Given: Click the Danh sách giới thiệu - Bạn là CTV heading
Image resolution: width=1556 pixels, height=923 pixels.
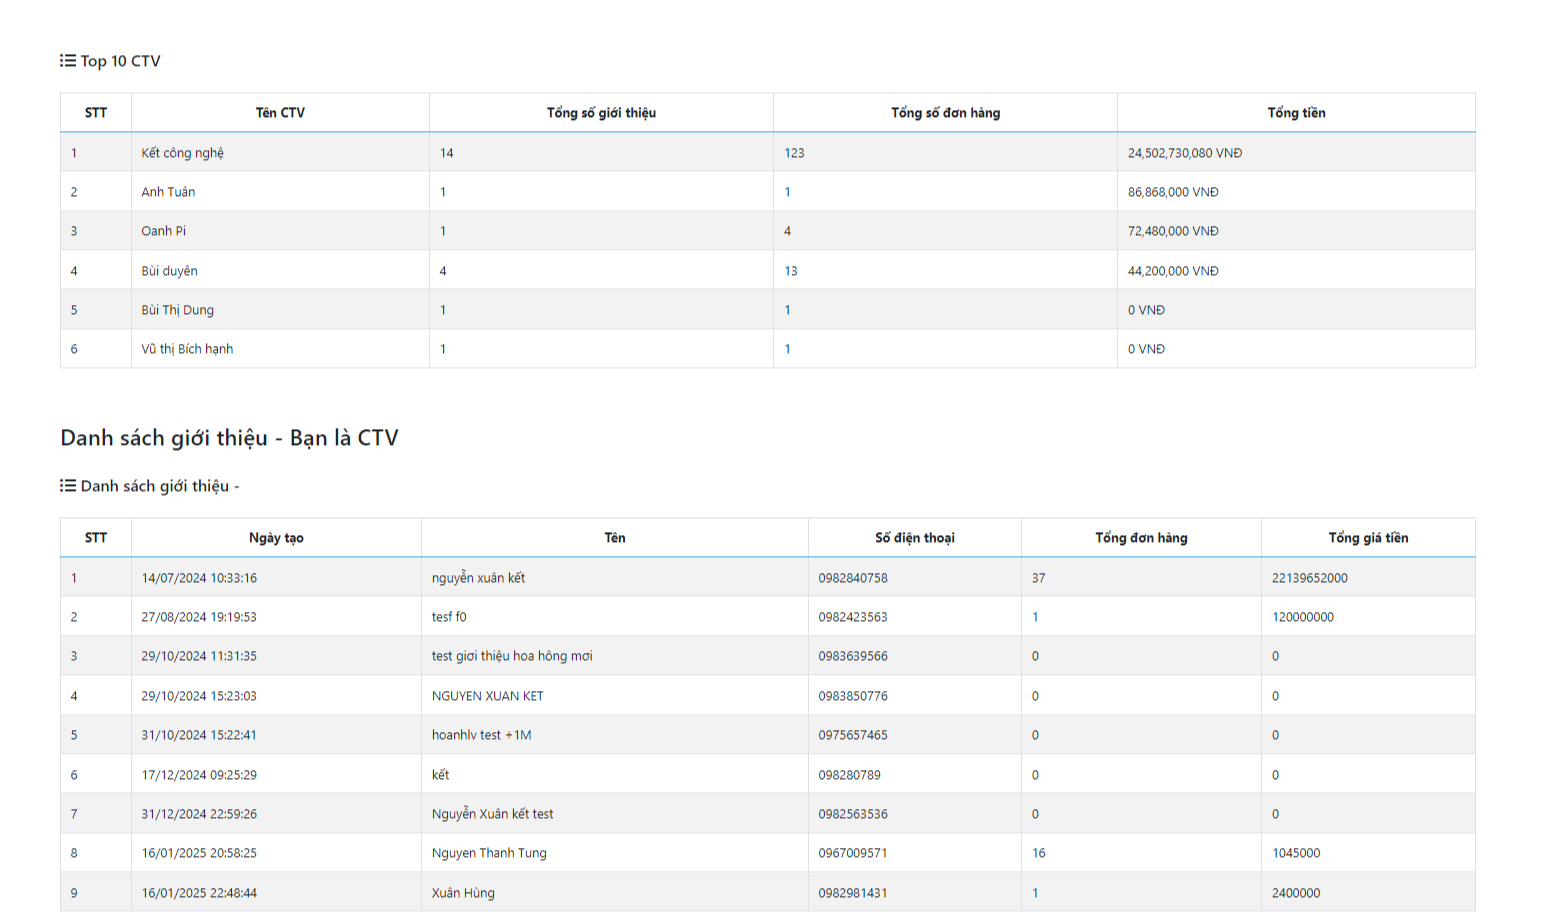Looking at the screenshot, I should (x=229, y=438).
